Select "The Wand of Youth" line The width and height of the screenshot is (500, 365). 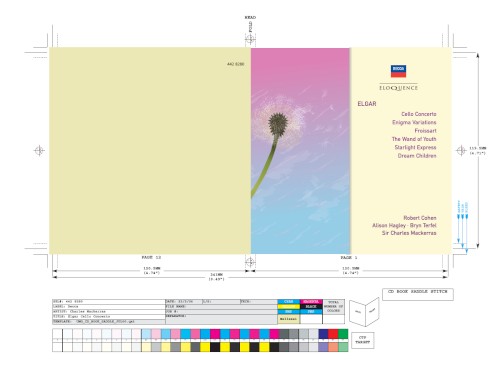point(414,139)
